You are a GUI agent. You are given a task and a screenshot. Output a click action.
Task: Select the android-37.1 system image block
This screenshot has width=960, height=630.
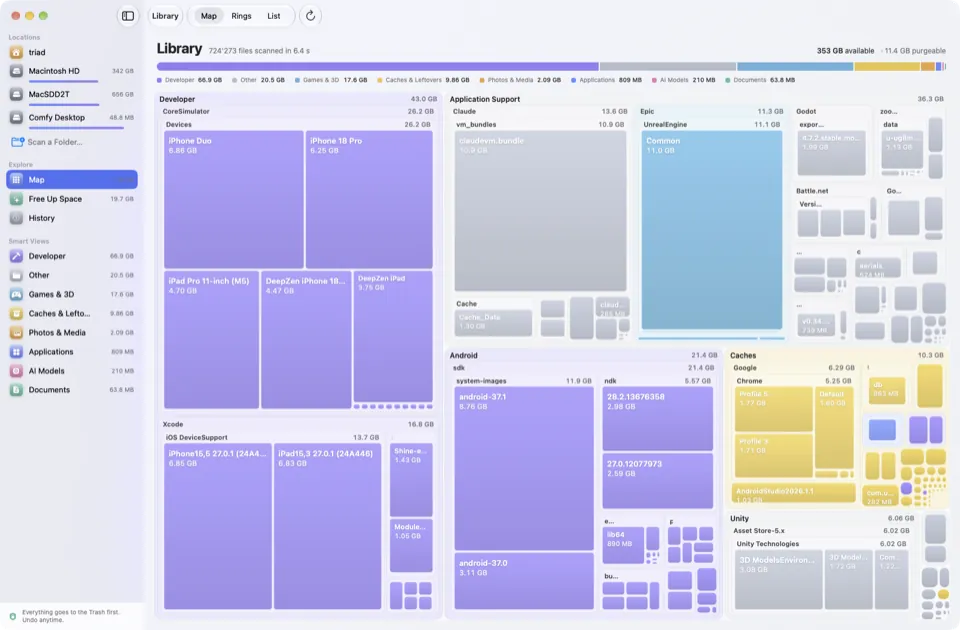point(524,468)
